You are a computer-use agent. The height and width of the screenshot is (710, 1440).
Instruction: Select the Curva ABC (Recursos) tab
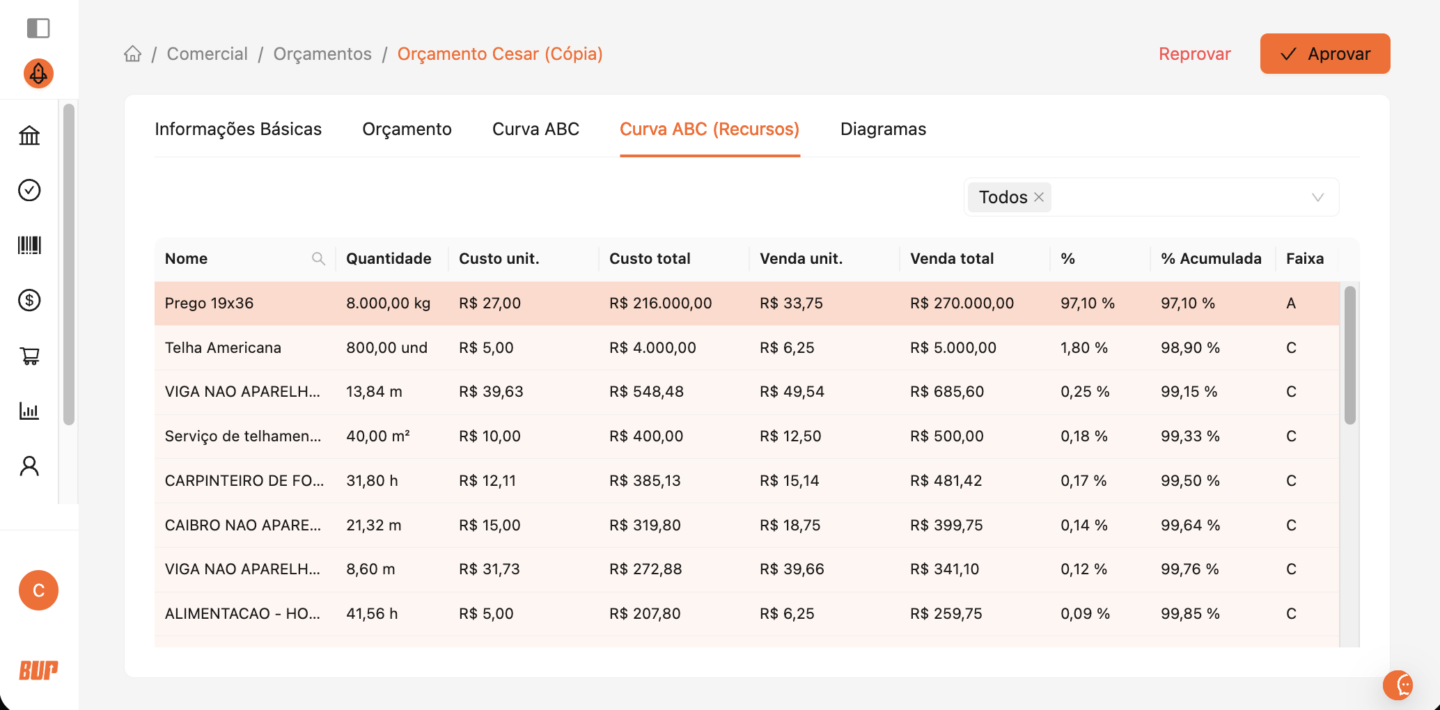click(x=710, y=129)
